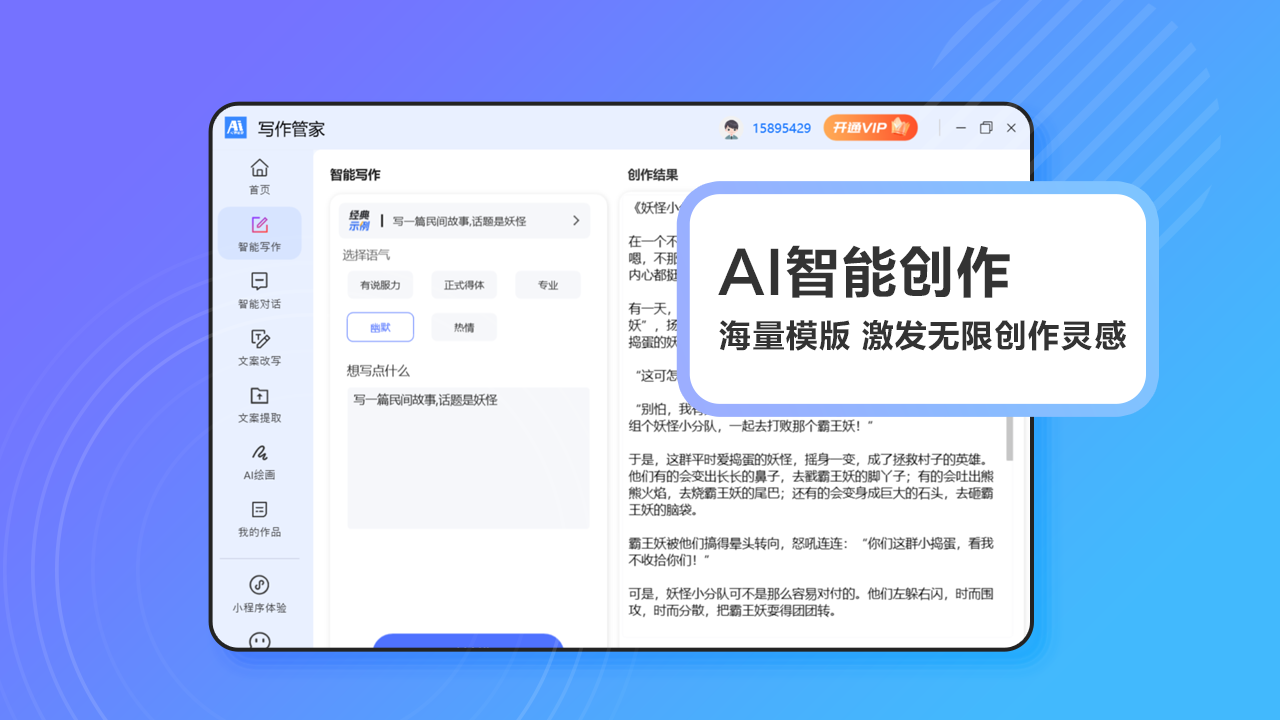Image resolution: width=1280 pixels, height=720 pixels.
Task: Select the 有说服力 tone option
Action: (380, 285)
